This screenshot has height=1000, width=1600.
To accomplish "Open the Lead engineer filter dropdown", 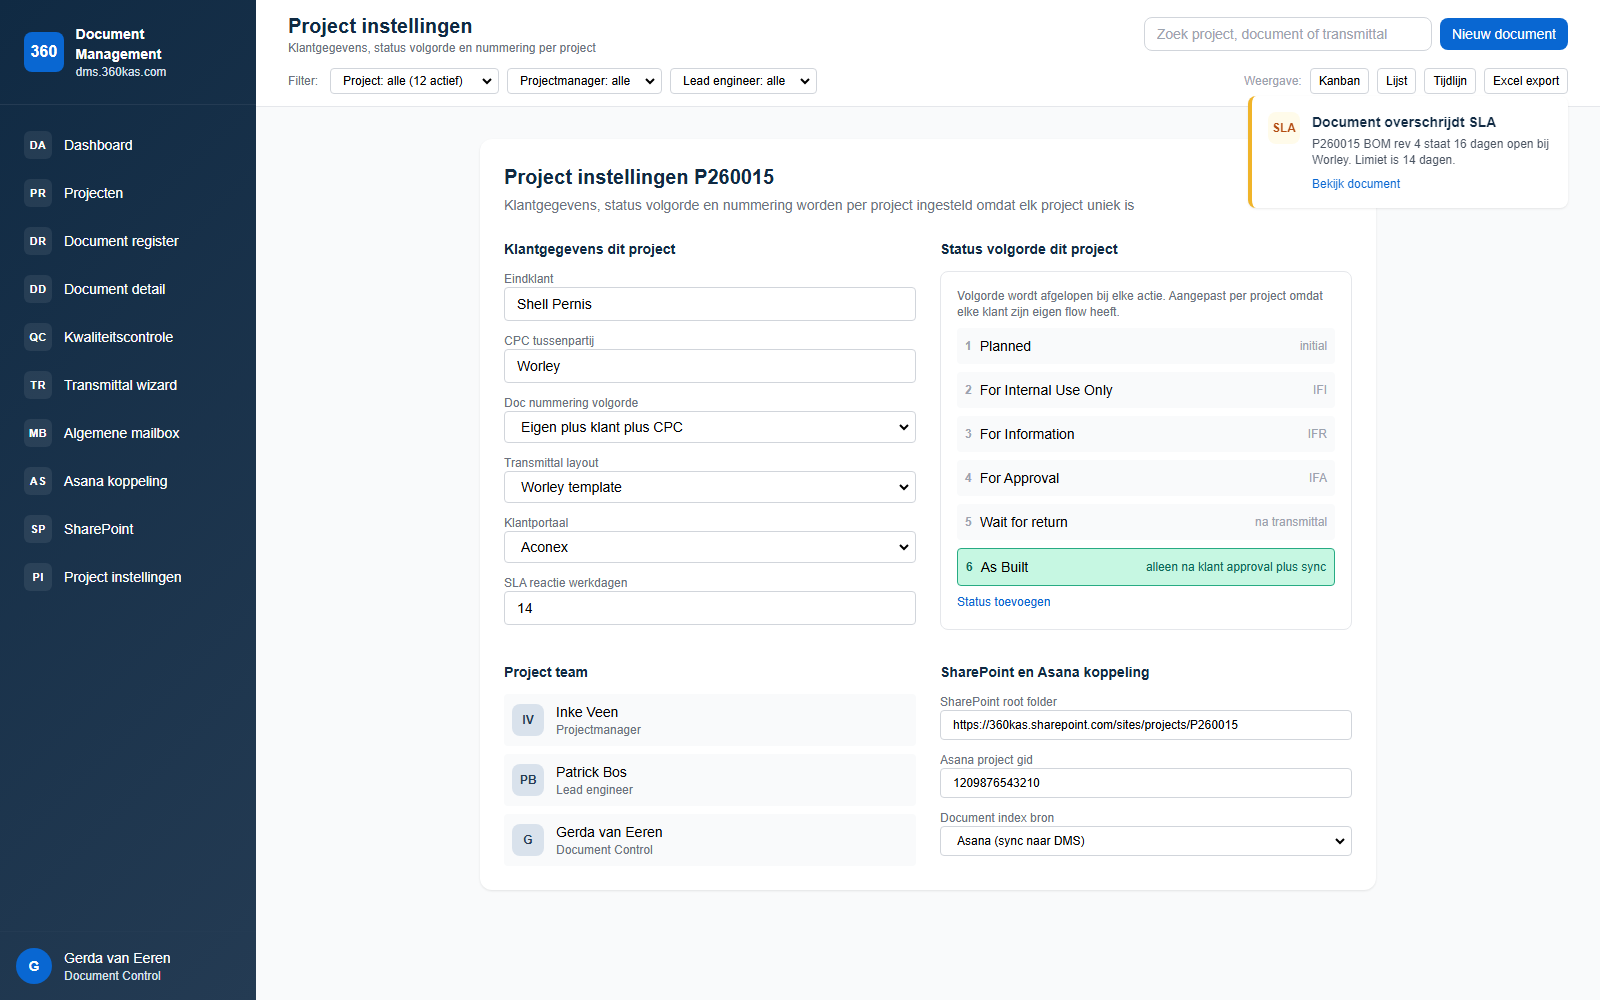I will 743,81.
